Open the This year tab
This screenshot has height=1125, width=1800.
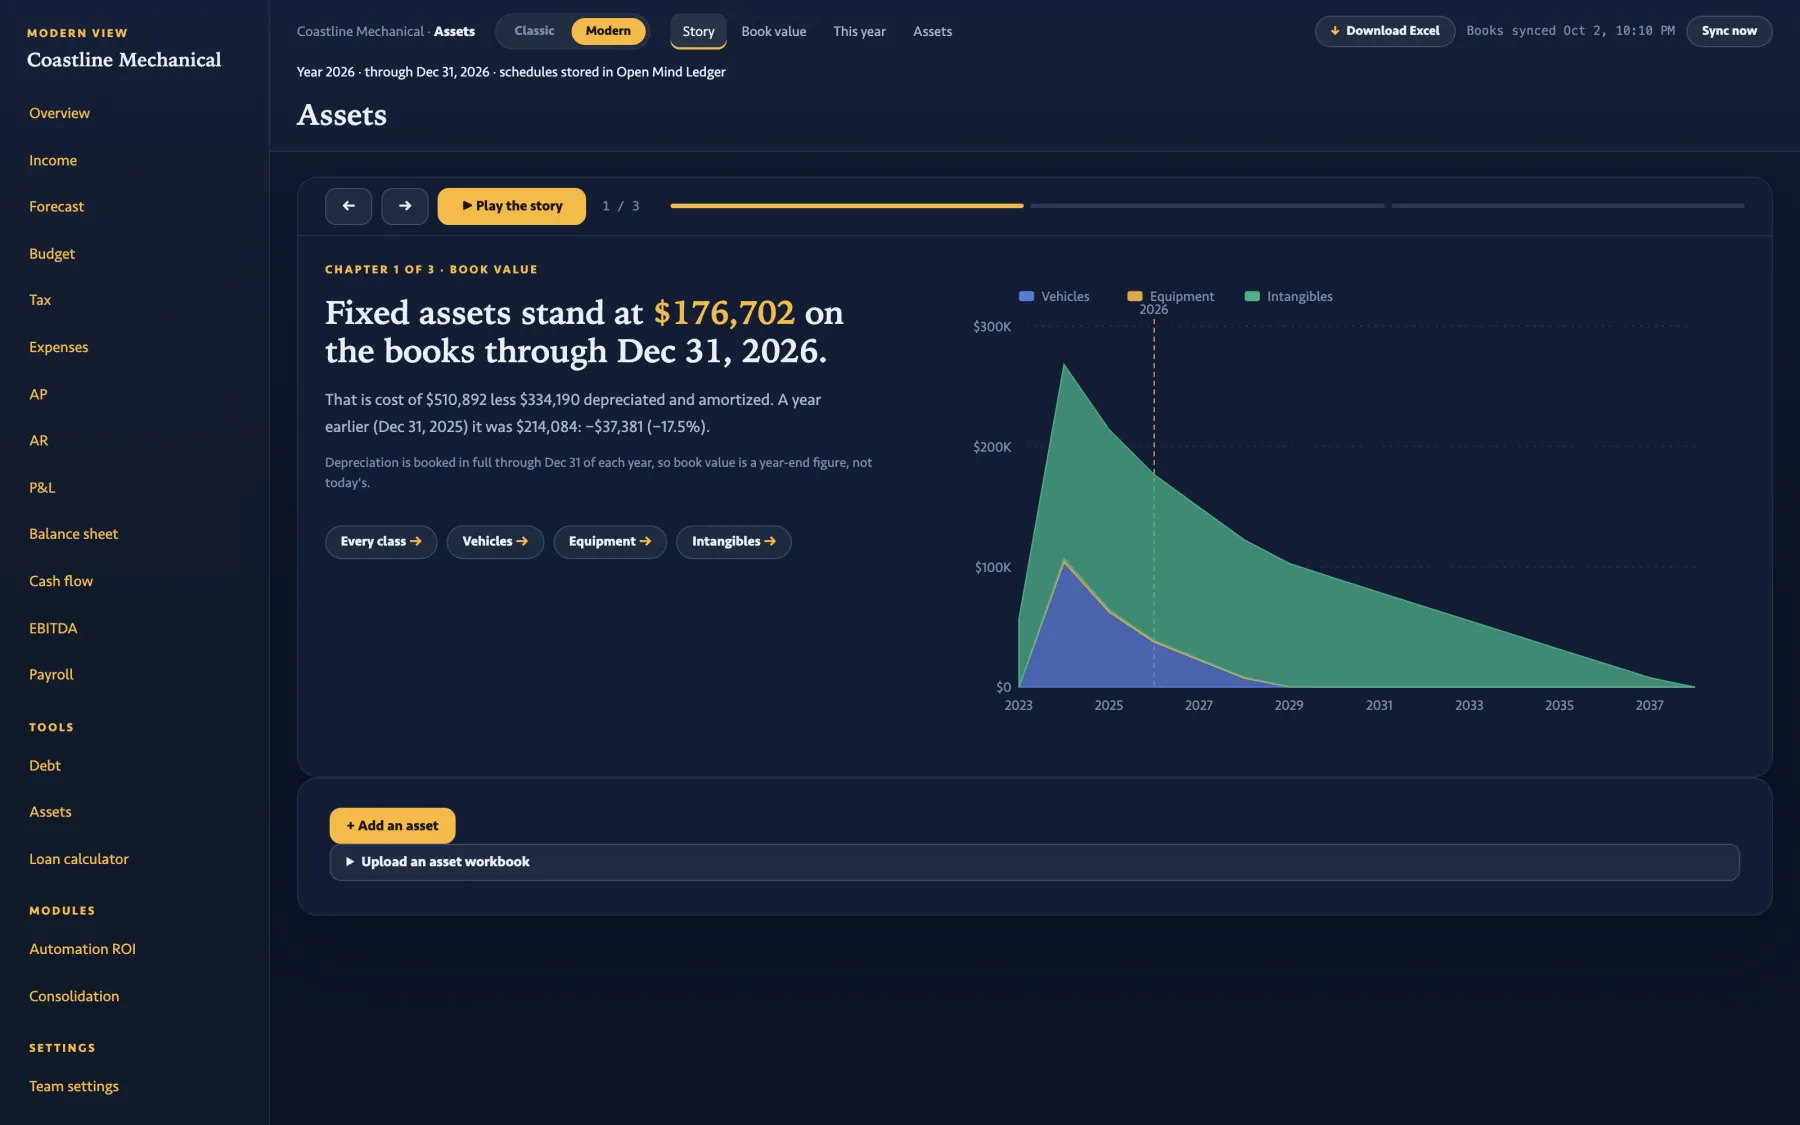(x=860, y=32)
